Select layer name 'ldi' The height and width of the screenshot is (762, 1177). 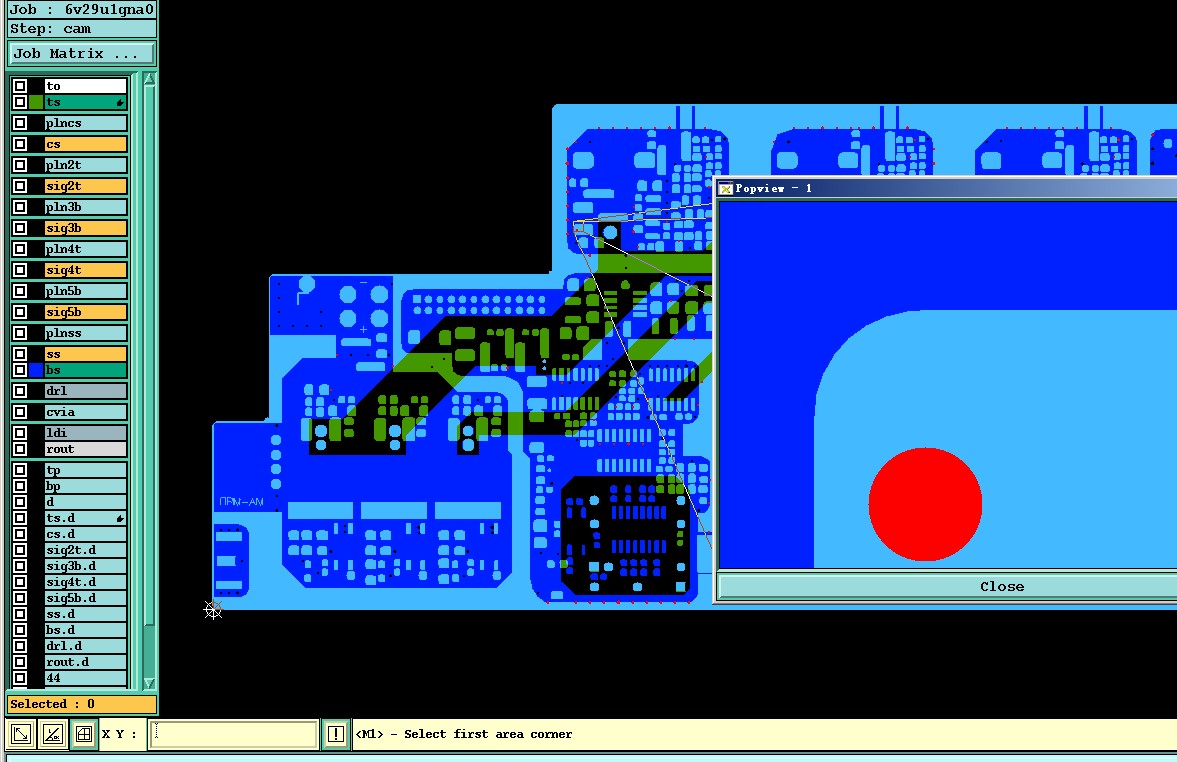[86, 433]
